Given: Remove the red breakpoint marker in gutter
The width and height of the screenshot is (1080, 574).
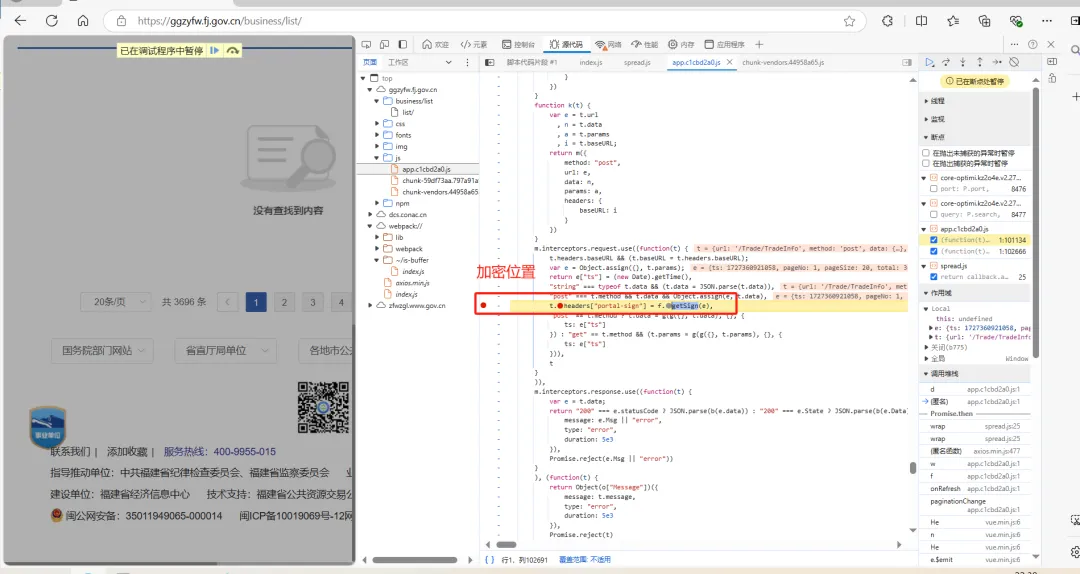Looking at the screenshot, I should pos(484,305).
